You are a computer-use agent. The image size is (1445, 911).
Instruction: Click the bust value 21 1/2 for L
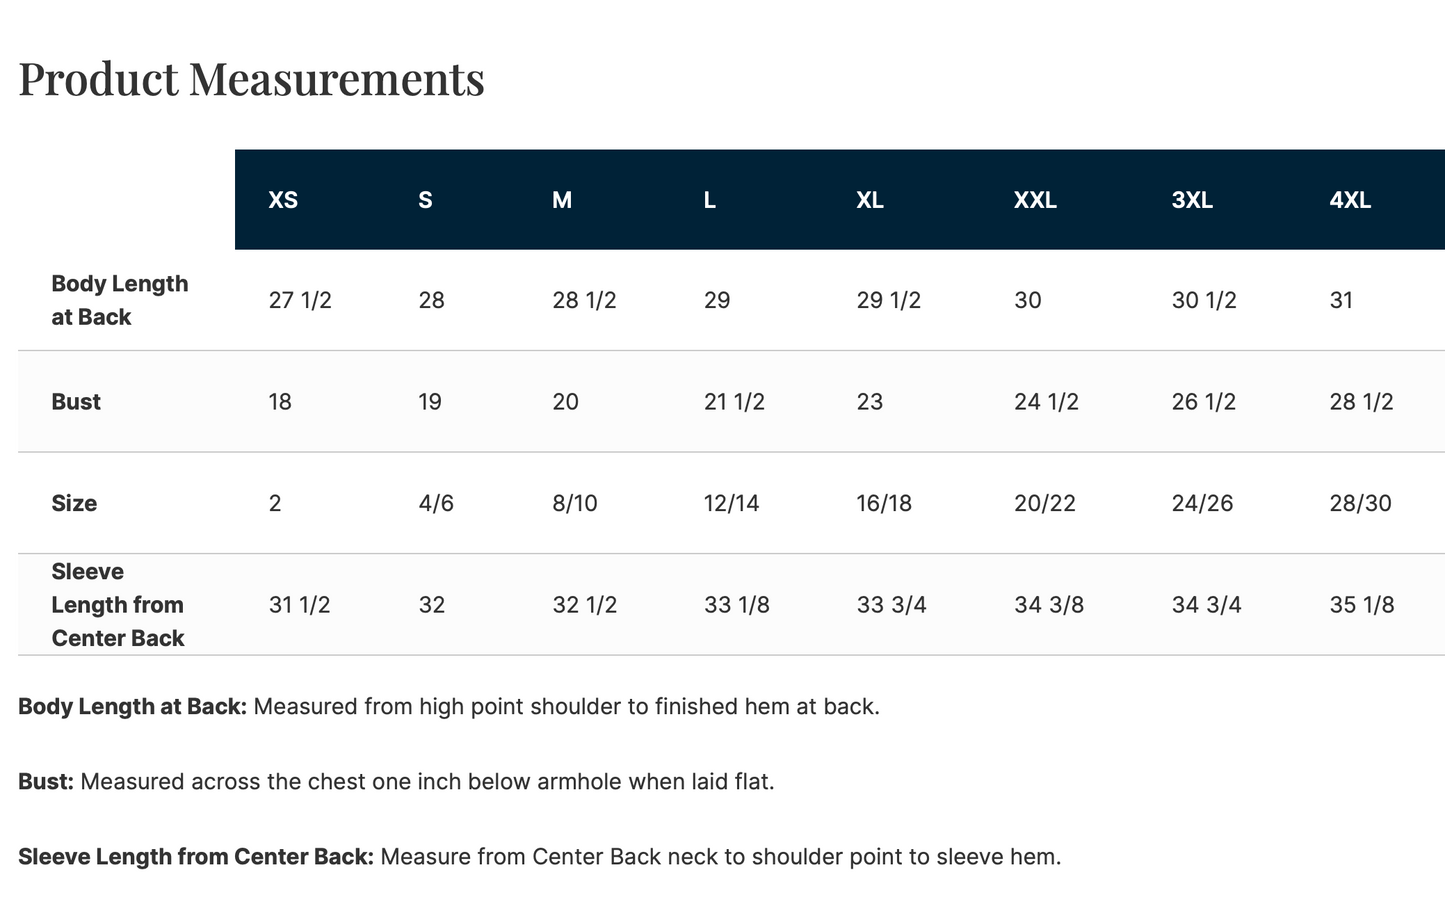pyautogui.click(x=734, y=402)
